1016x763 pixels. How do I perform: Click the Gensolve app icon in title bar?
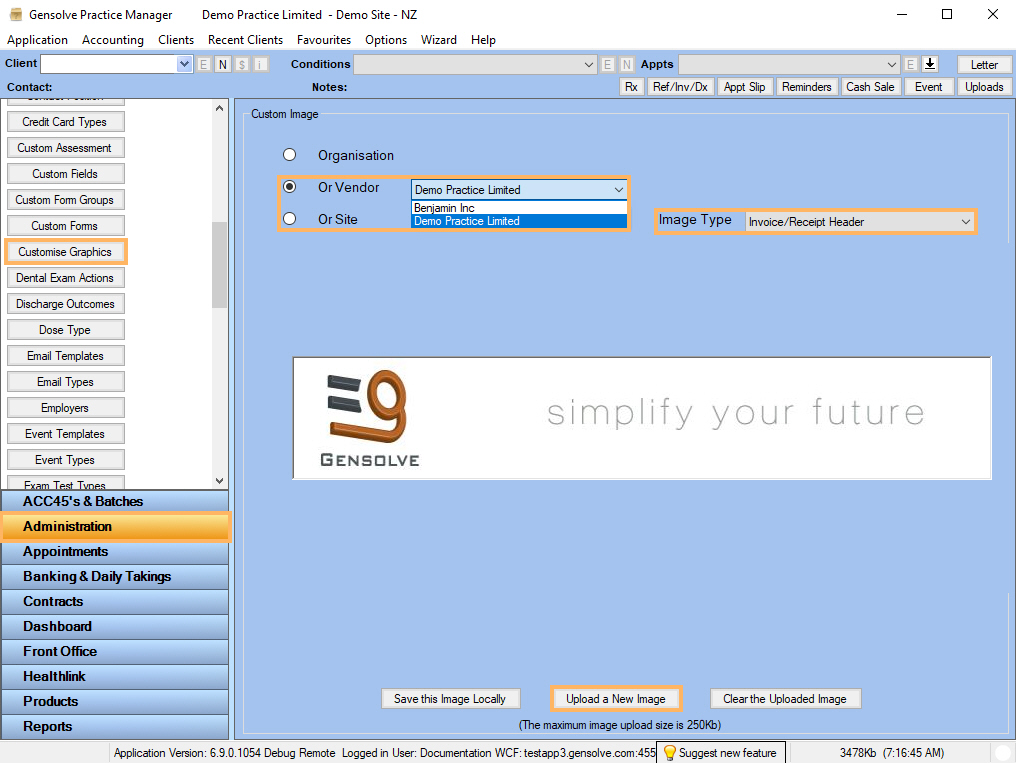tap(16, 14)
